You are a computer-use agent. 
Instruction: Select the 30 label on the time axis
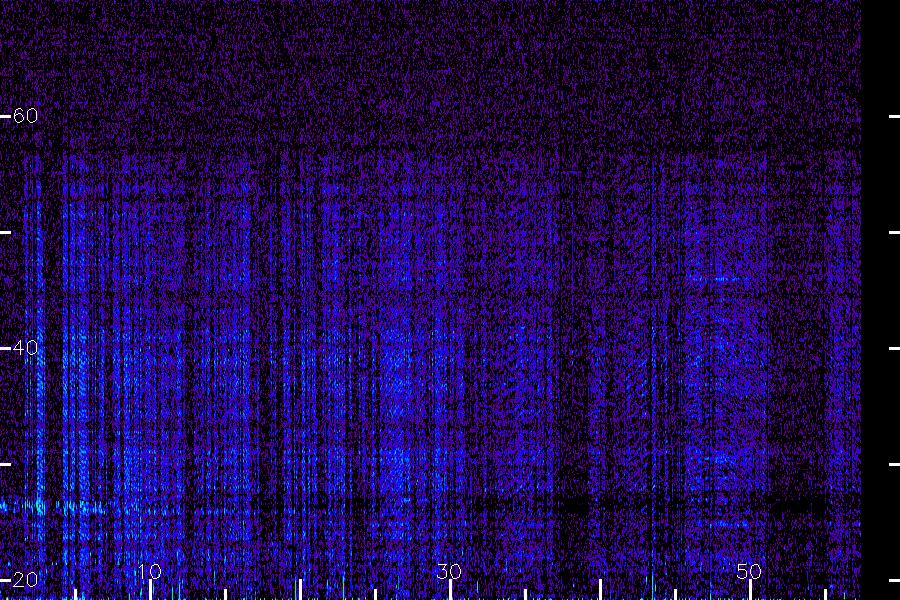coord(449,571)
